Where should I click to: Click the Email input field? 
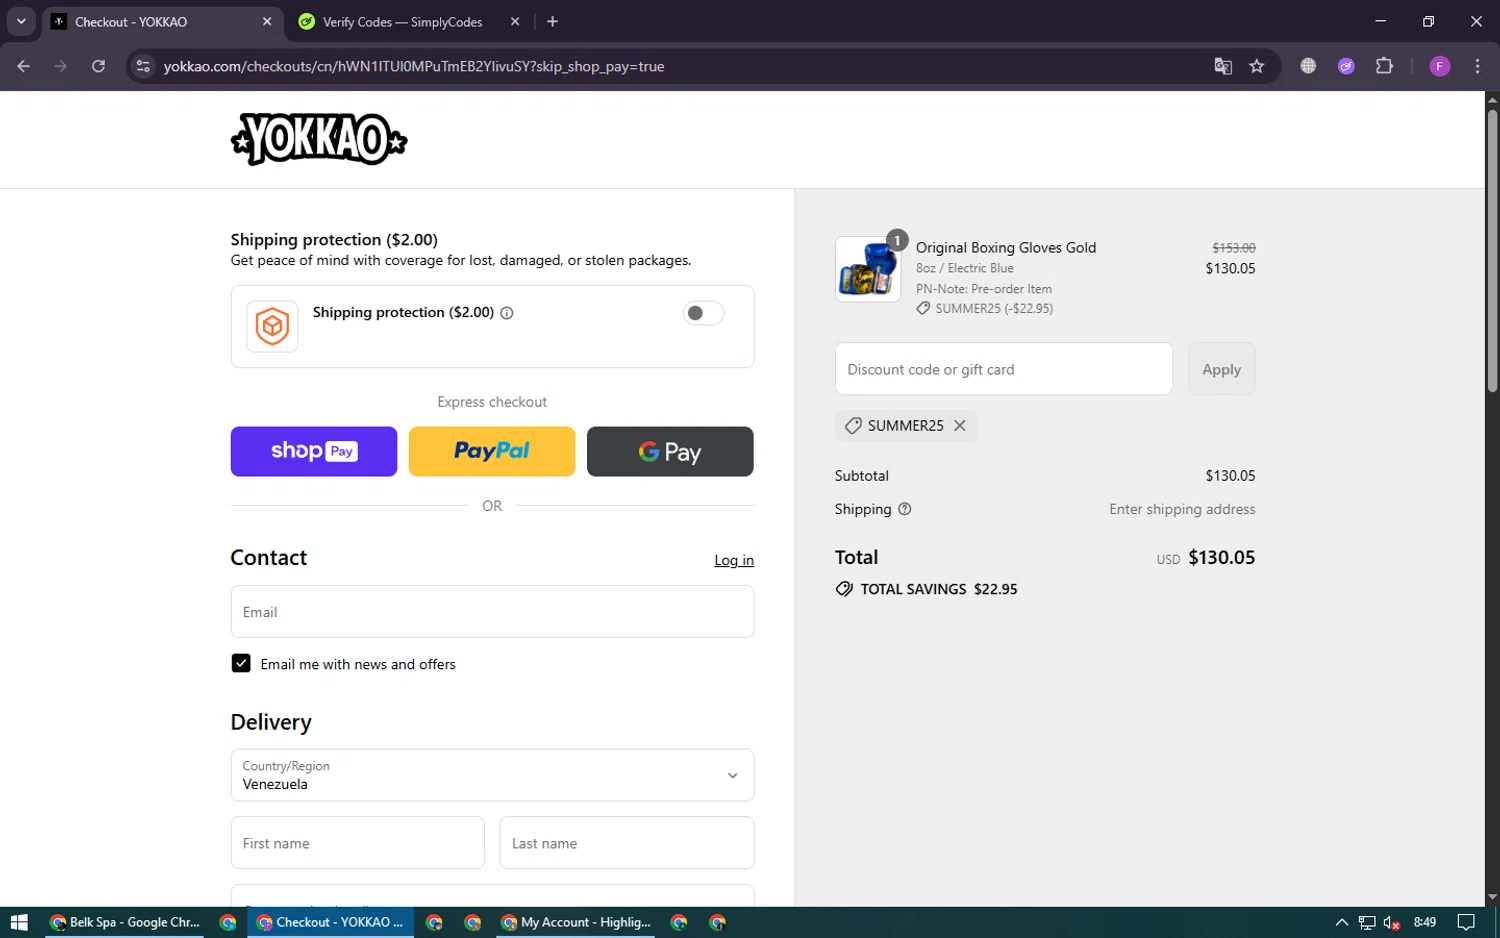tap(492, 611)
